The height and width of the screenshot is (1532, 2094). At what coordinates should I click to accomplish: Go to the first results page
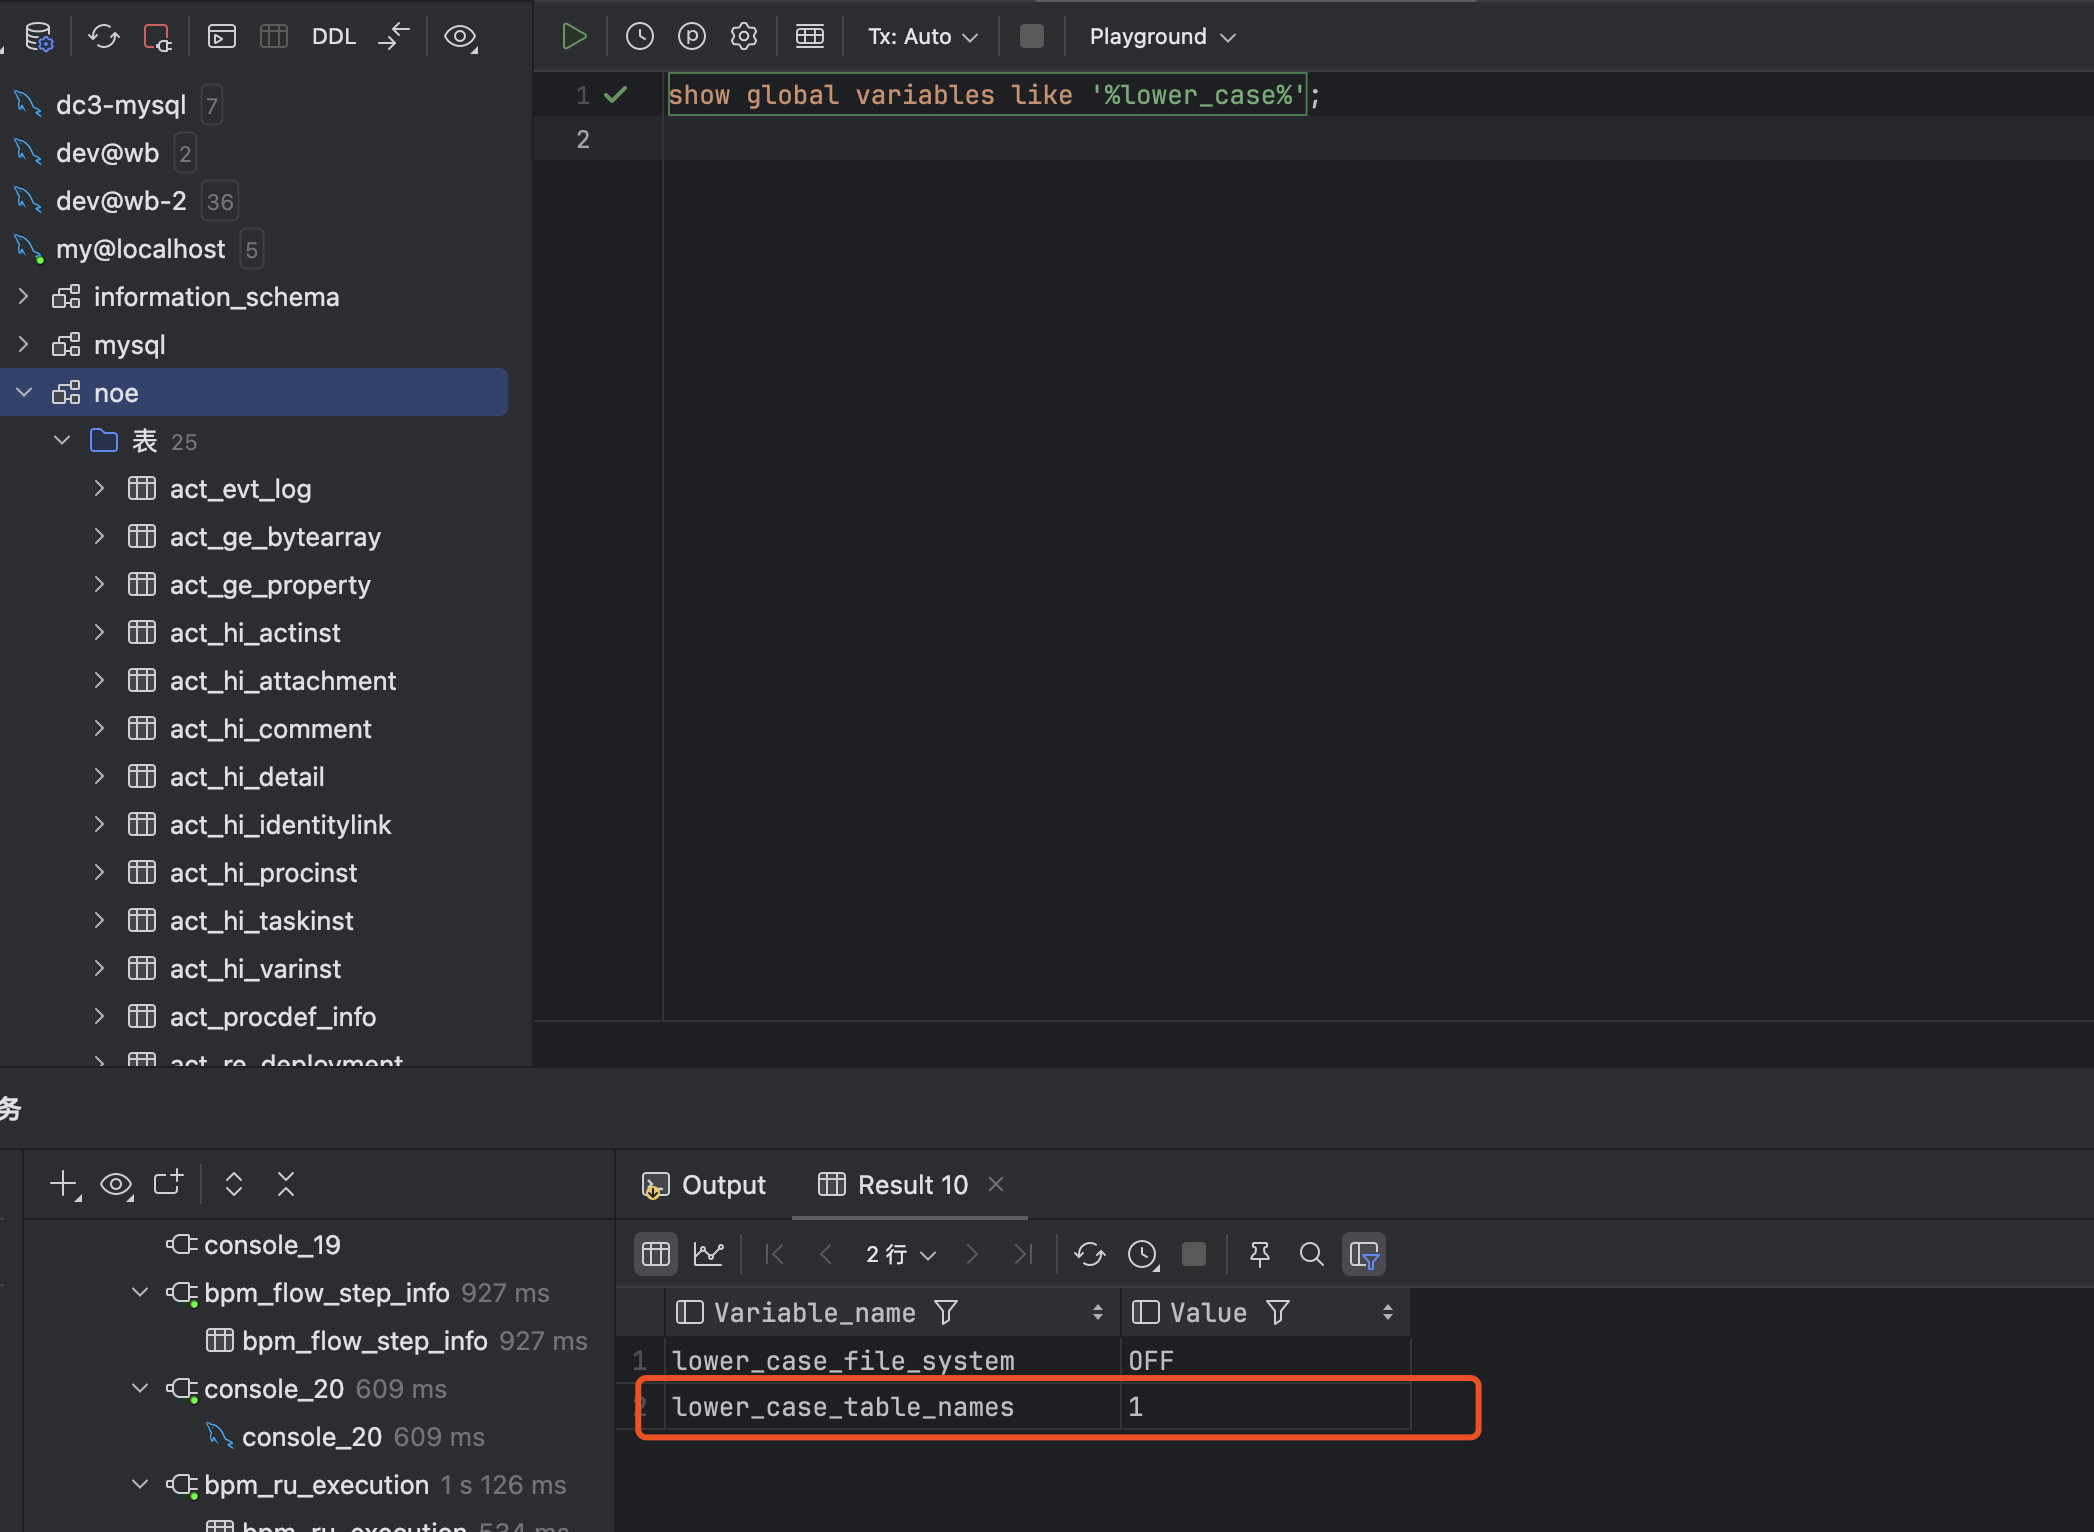coord(774,1254)
